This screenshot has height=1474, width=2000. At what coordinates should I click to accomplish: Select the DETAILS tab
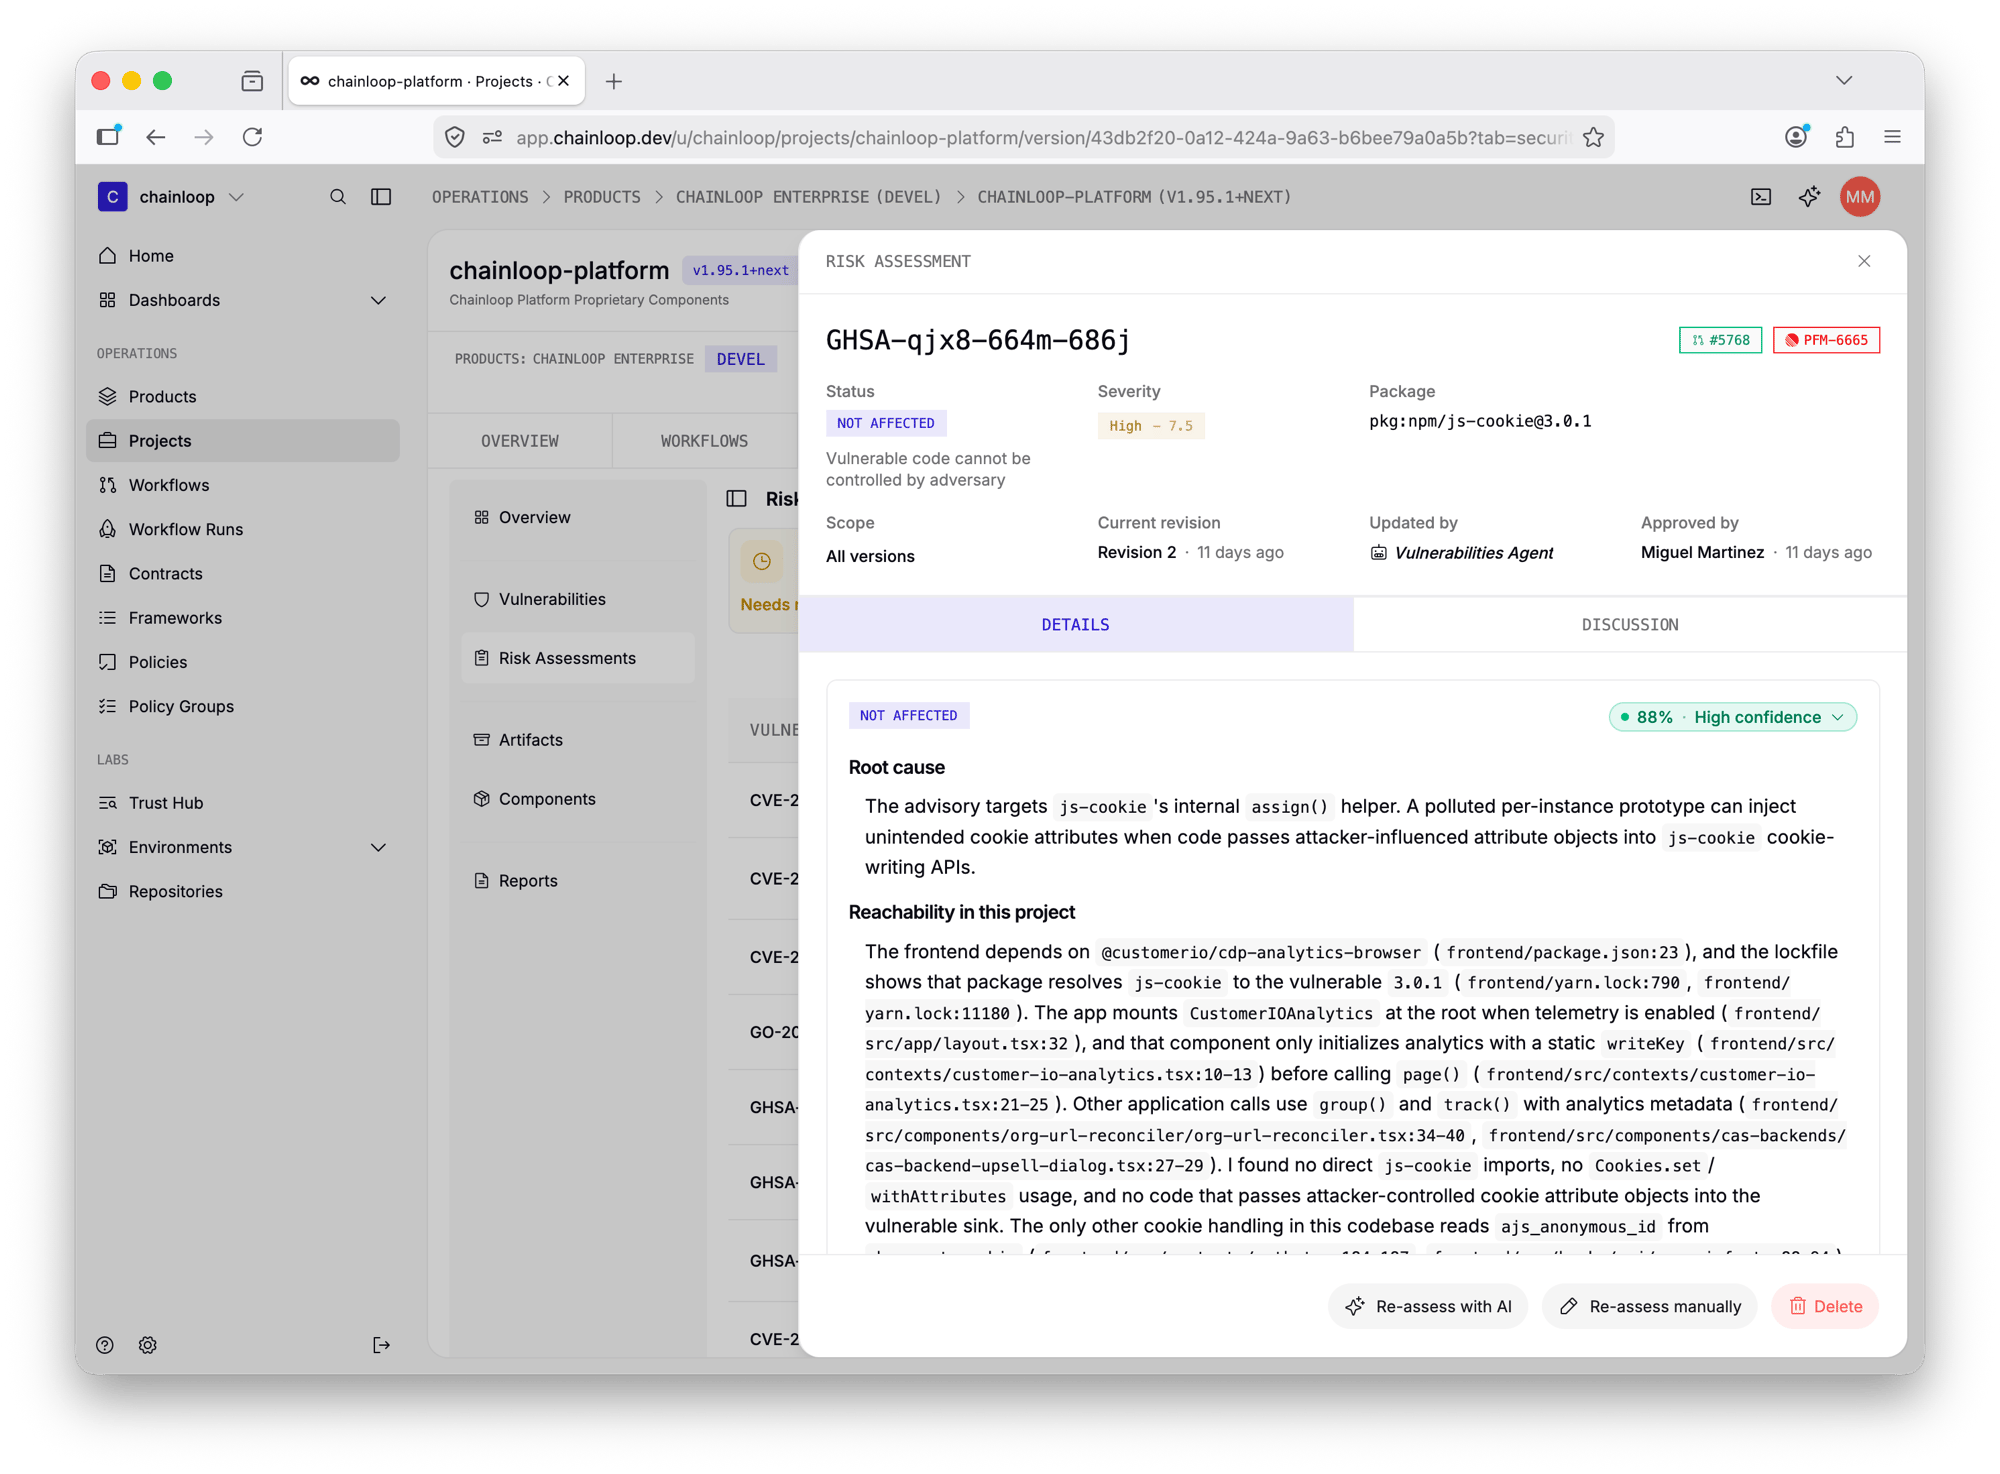[x=1076, y=625]
